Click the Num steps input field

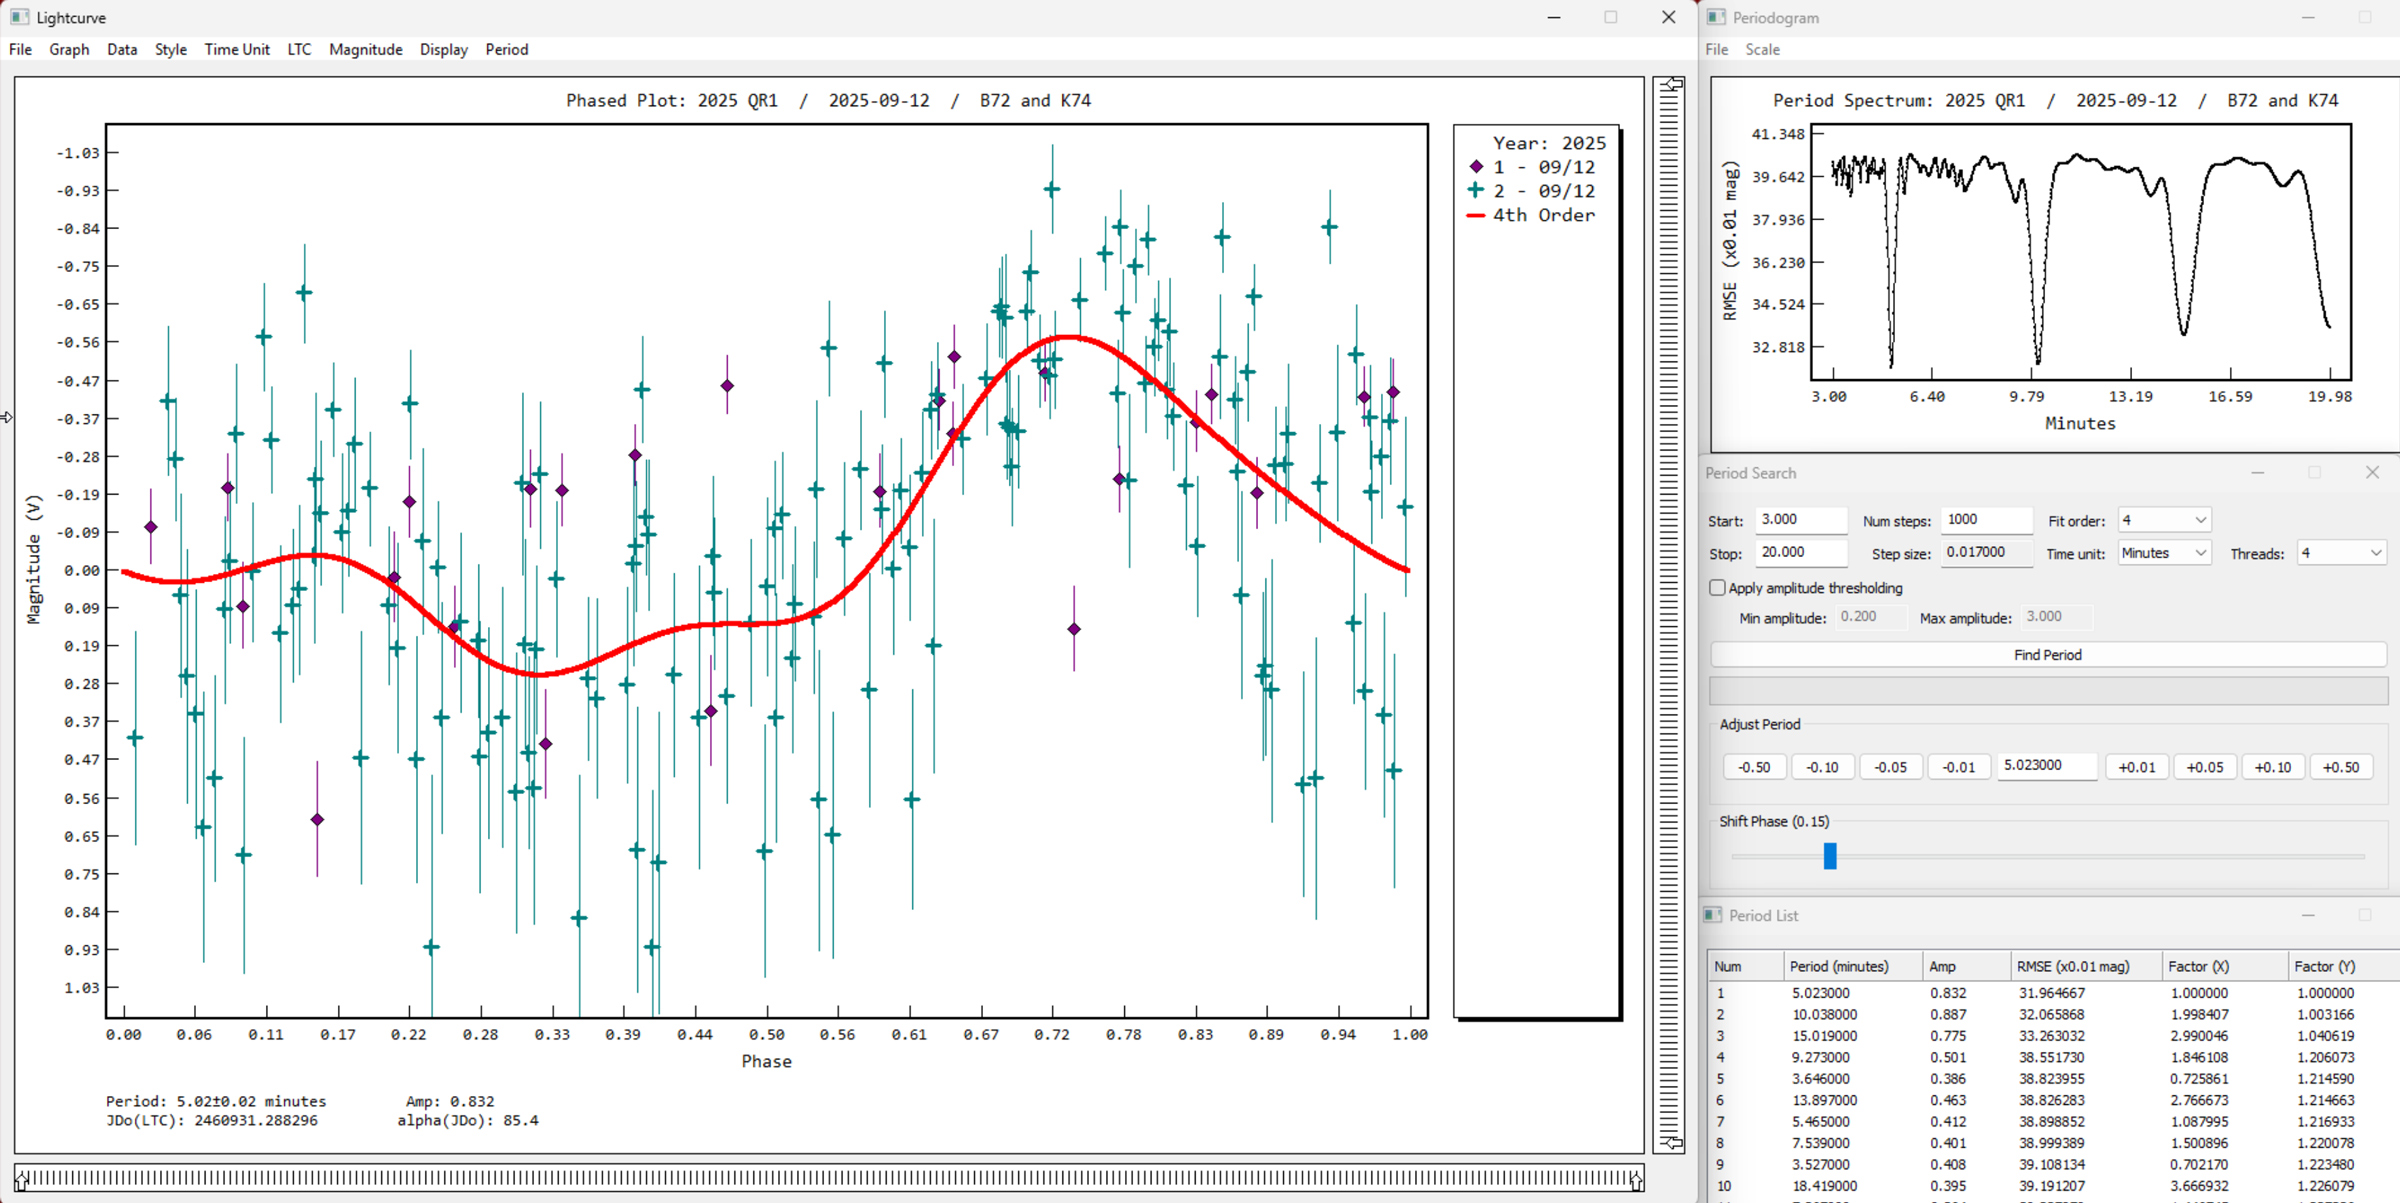click(x=1987, y=520)
